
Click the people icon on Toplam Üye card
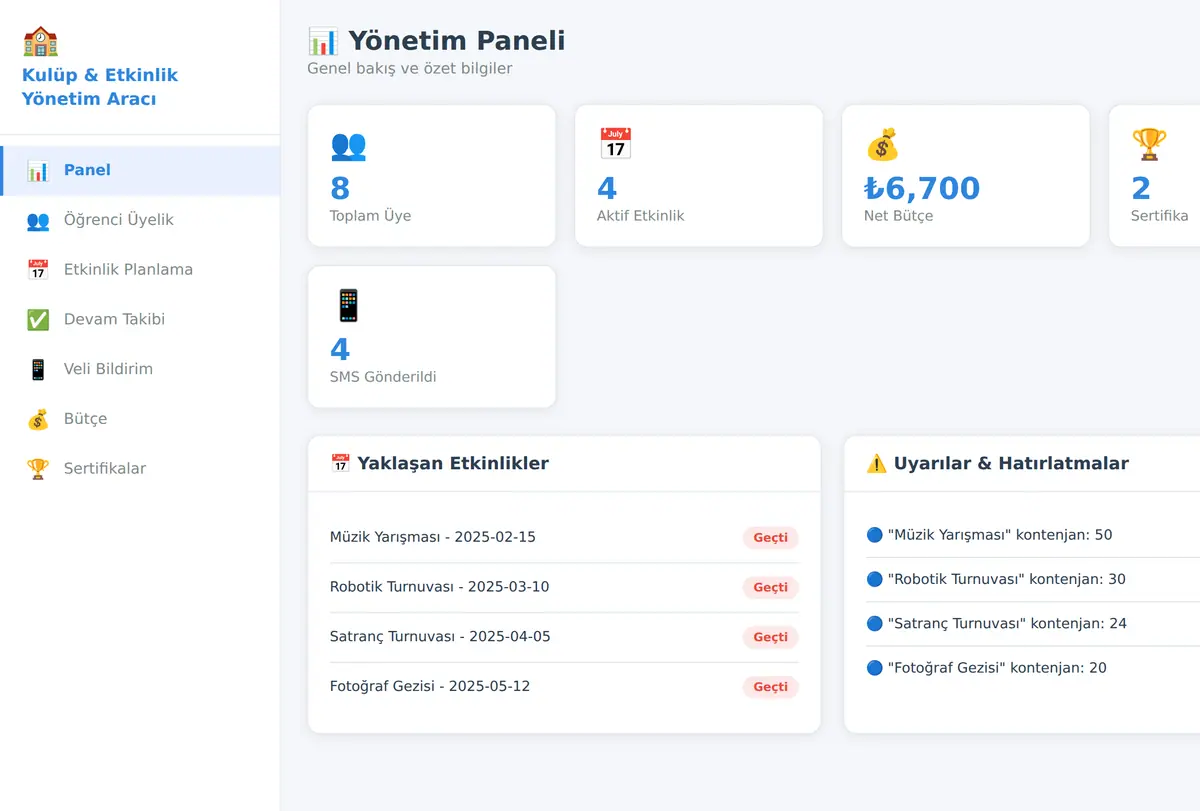348,145
